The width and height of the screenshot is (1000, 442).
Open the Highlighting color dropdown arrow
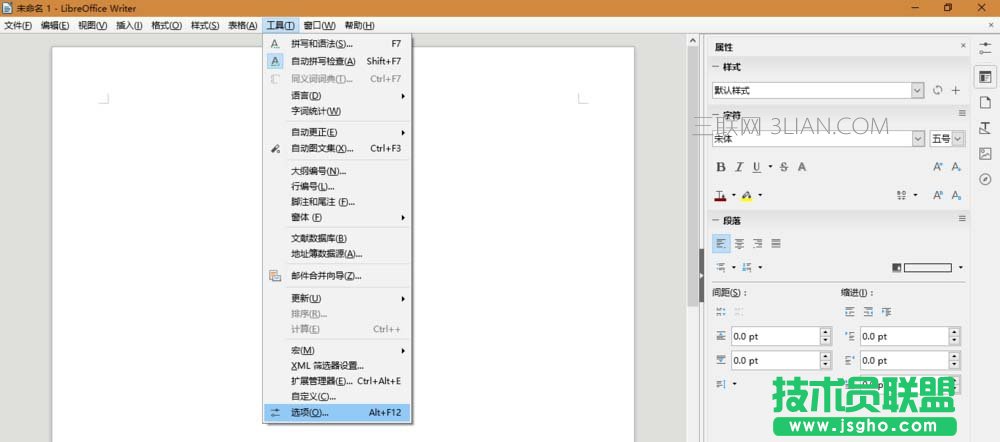(760, 195)
